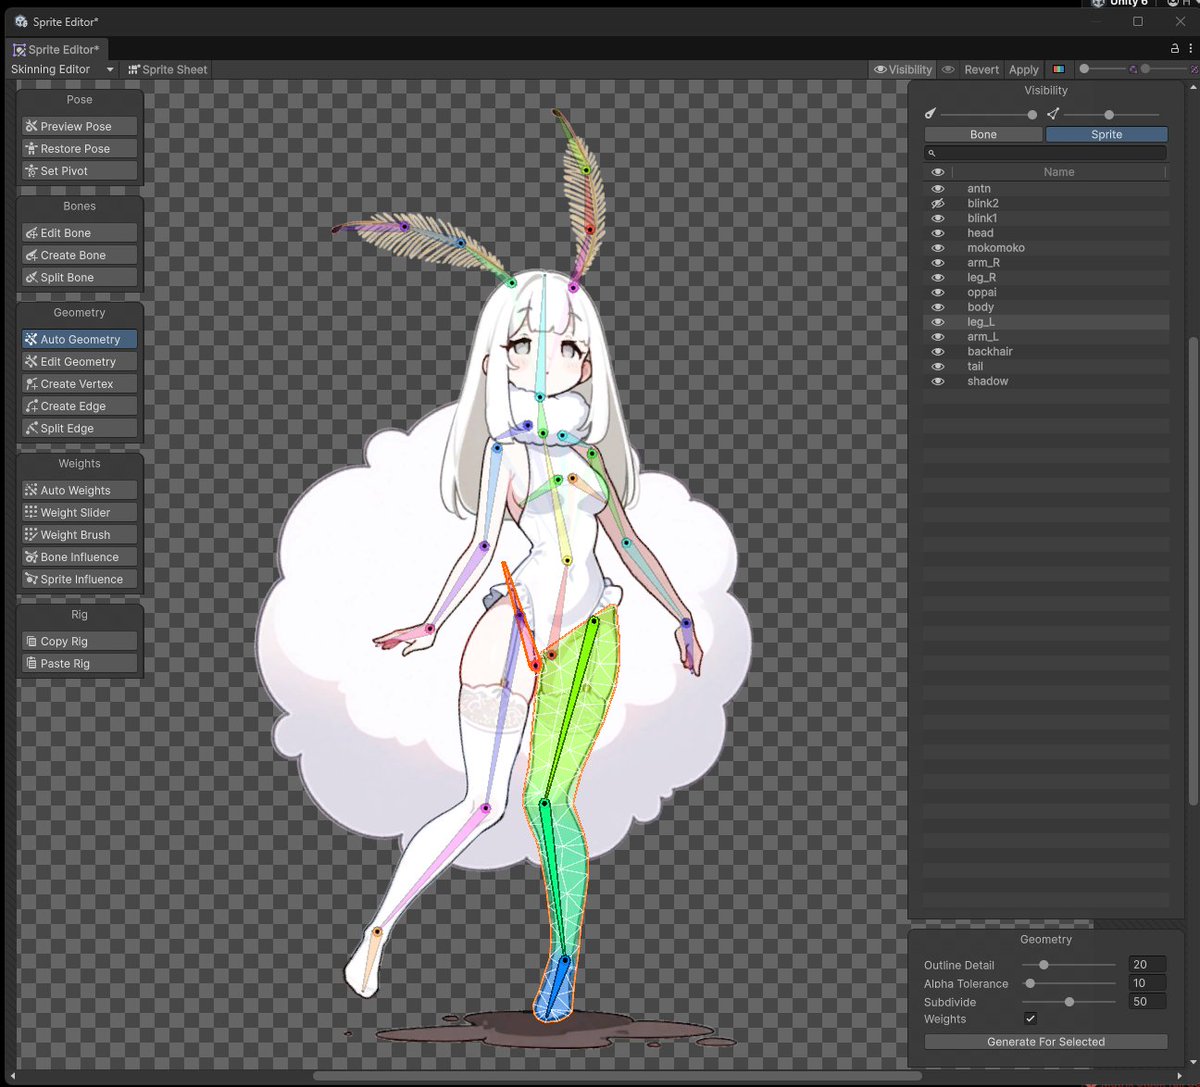Switch to the Sprite visibility tab
This screenshot has height=1087, width=1200.
1106,134
